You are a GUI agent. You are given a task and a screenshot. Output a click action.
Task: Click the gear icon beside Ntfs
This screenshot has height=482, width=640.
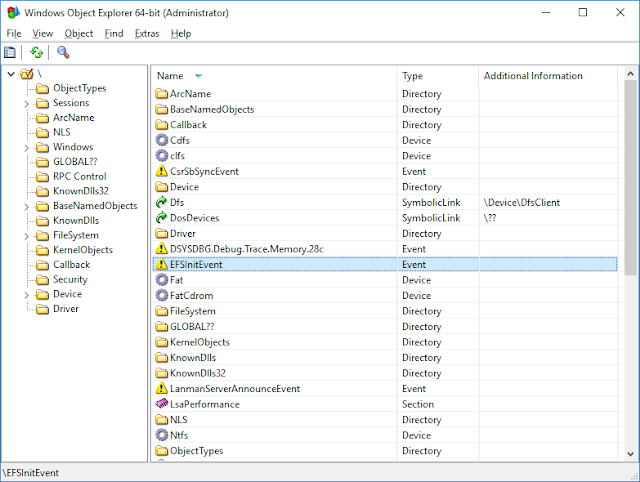(162, 435)
